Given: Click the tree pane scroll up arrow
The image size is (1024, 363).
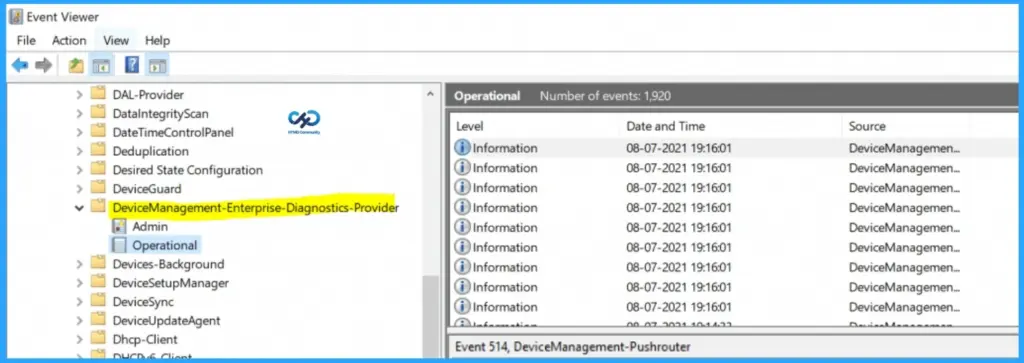Looking at the screenshot, I should pos(430,94).
